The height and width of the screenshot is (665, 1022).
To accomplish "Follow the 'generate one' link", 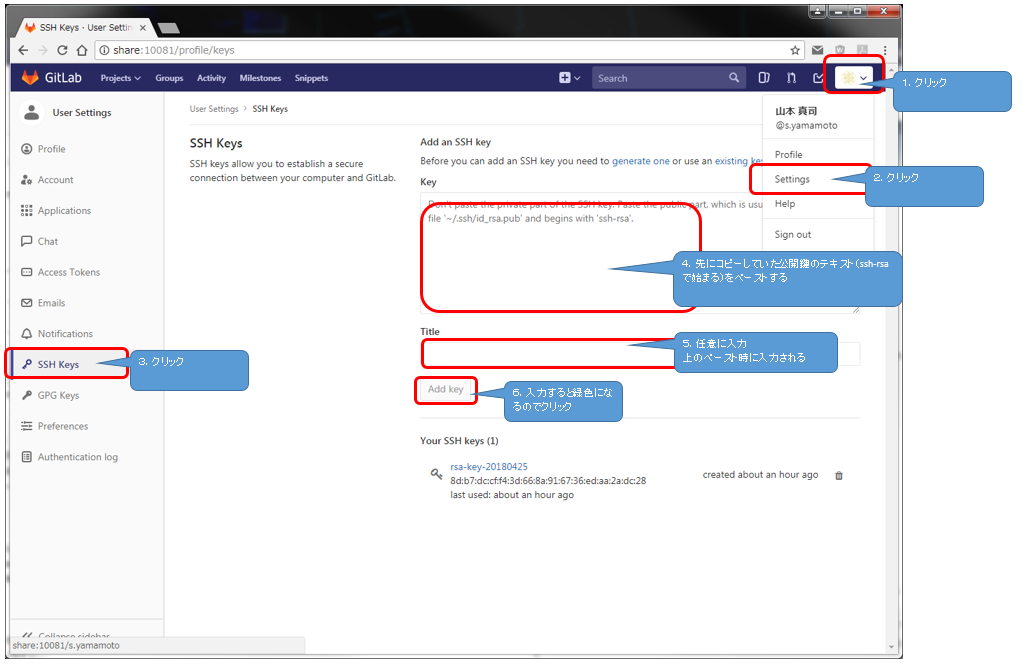I will pos(640,161).
